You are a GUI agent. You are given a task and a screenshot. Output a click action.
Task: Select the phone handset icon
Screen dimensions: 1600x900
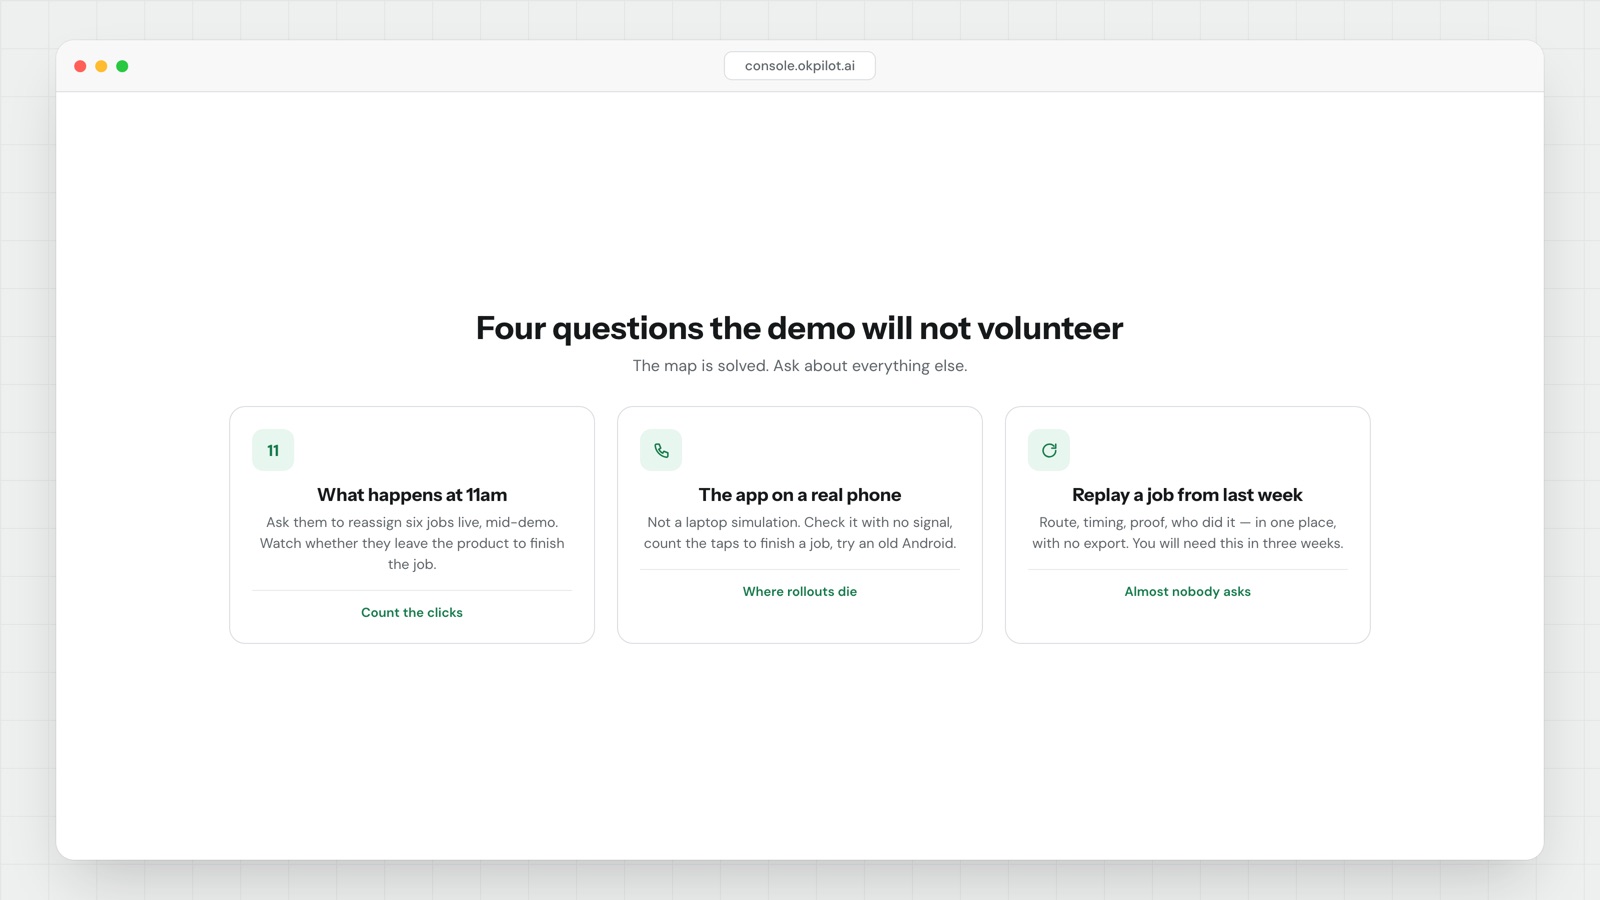tap(661, 450)
